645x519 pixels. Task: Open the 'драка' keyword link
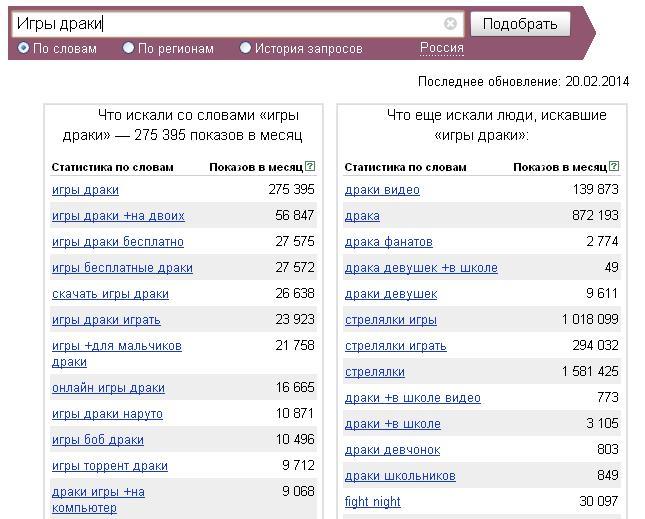pyautogui.click(x=362, y=216)
